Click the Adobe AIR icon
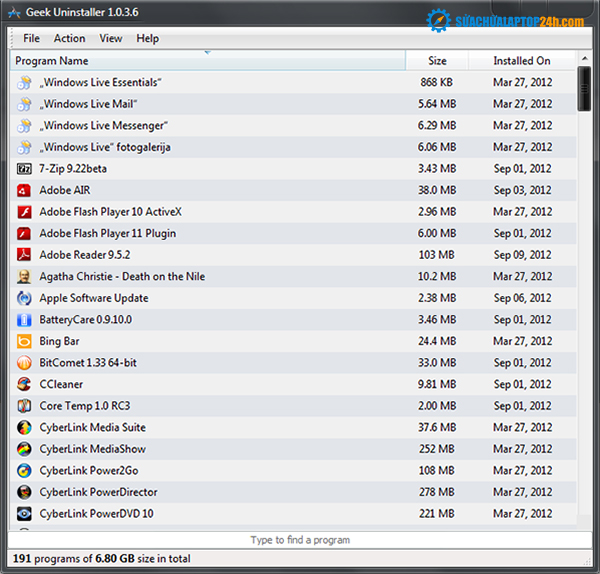Image resolution: width=600 pixels, height=574 pixels. pos(24,190)
